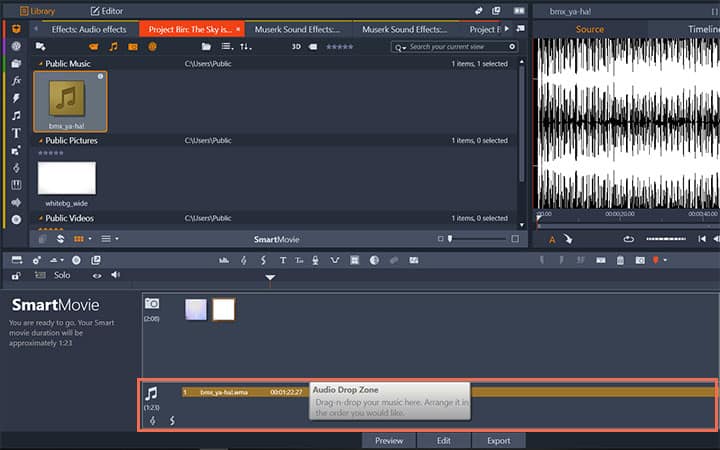Open the sort order dropdown in library toolbar

point(246,47)
